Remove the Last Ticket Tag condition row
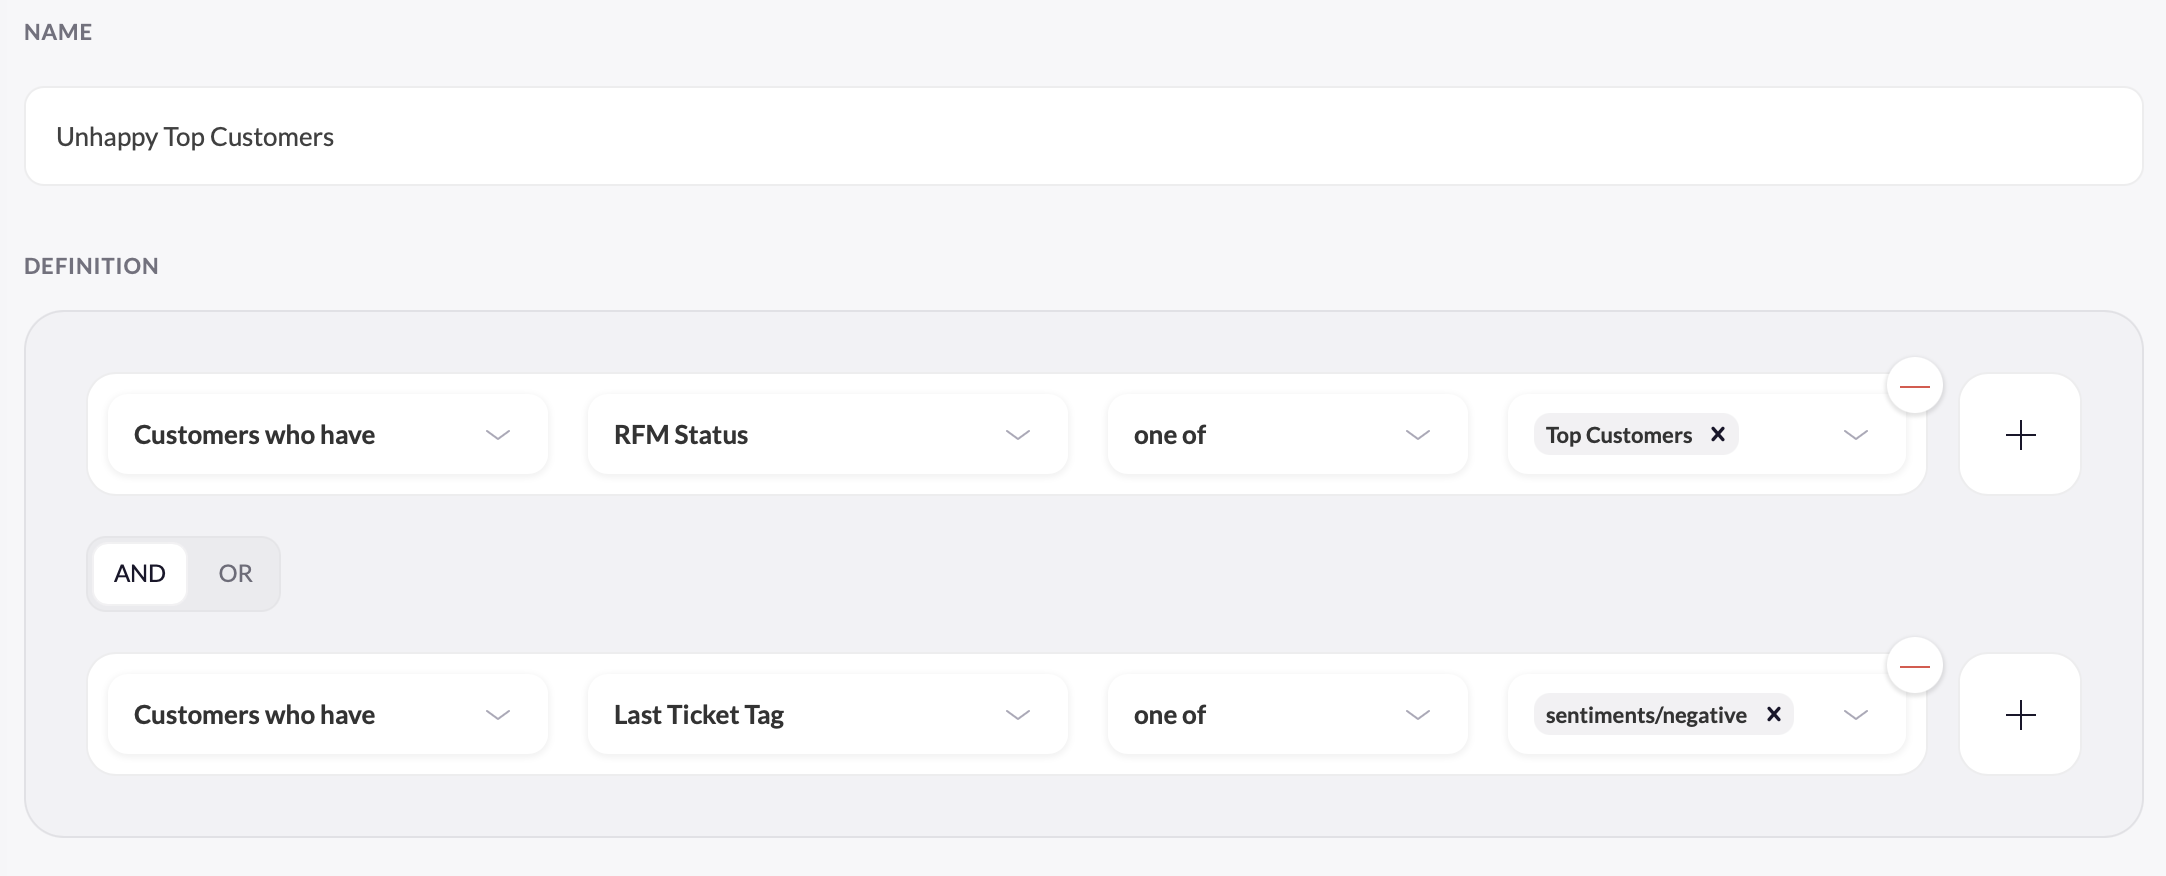 click(1914, 666)
